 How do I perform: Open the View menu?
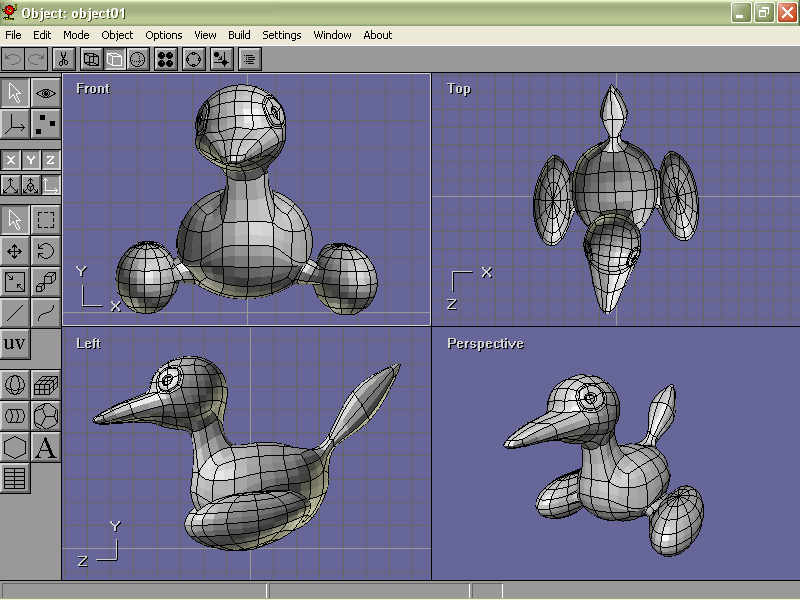tap(205, 35)
